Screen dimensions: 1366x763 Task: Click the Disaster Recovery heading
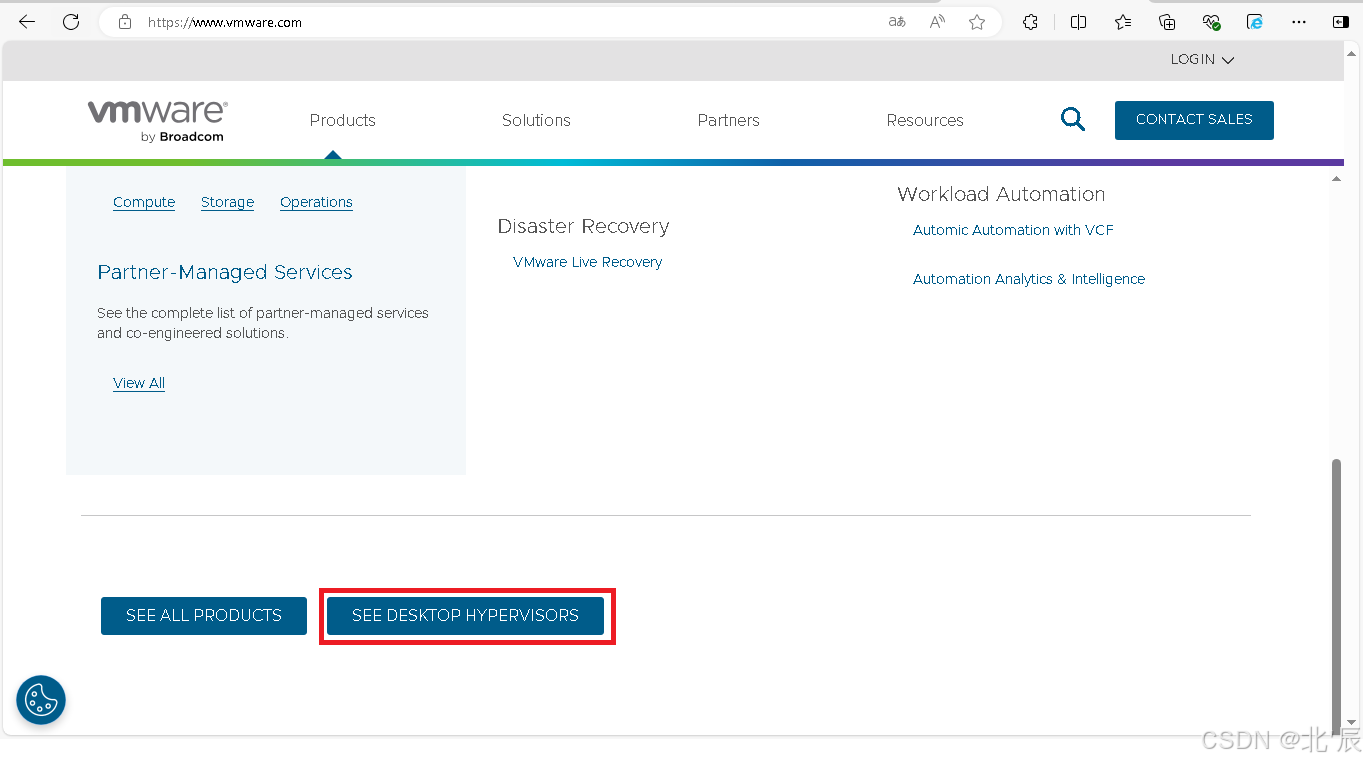pyautogui.click(x=583, y=227)
